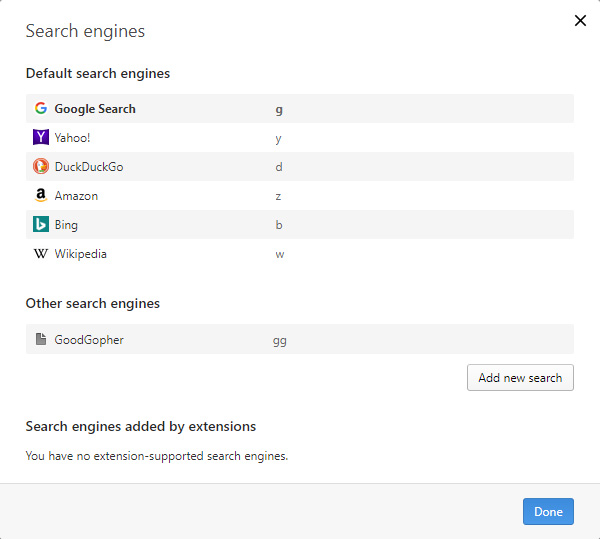The height and width of the screenshot is (539, 600).
Task: Click the teal Bing icon
Action: pos(41,225)
